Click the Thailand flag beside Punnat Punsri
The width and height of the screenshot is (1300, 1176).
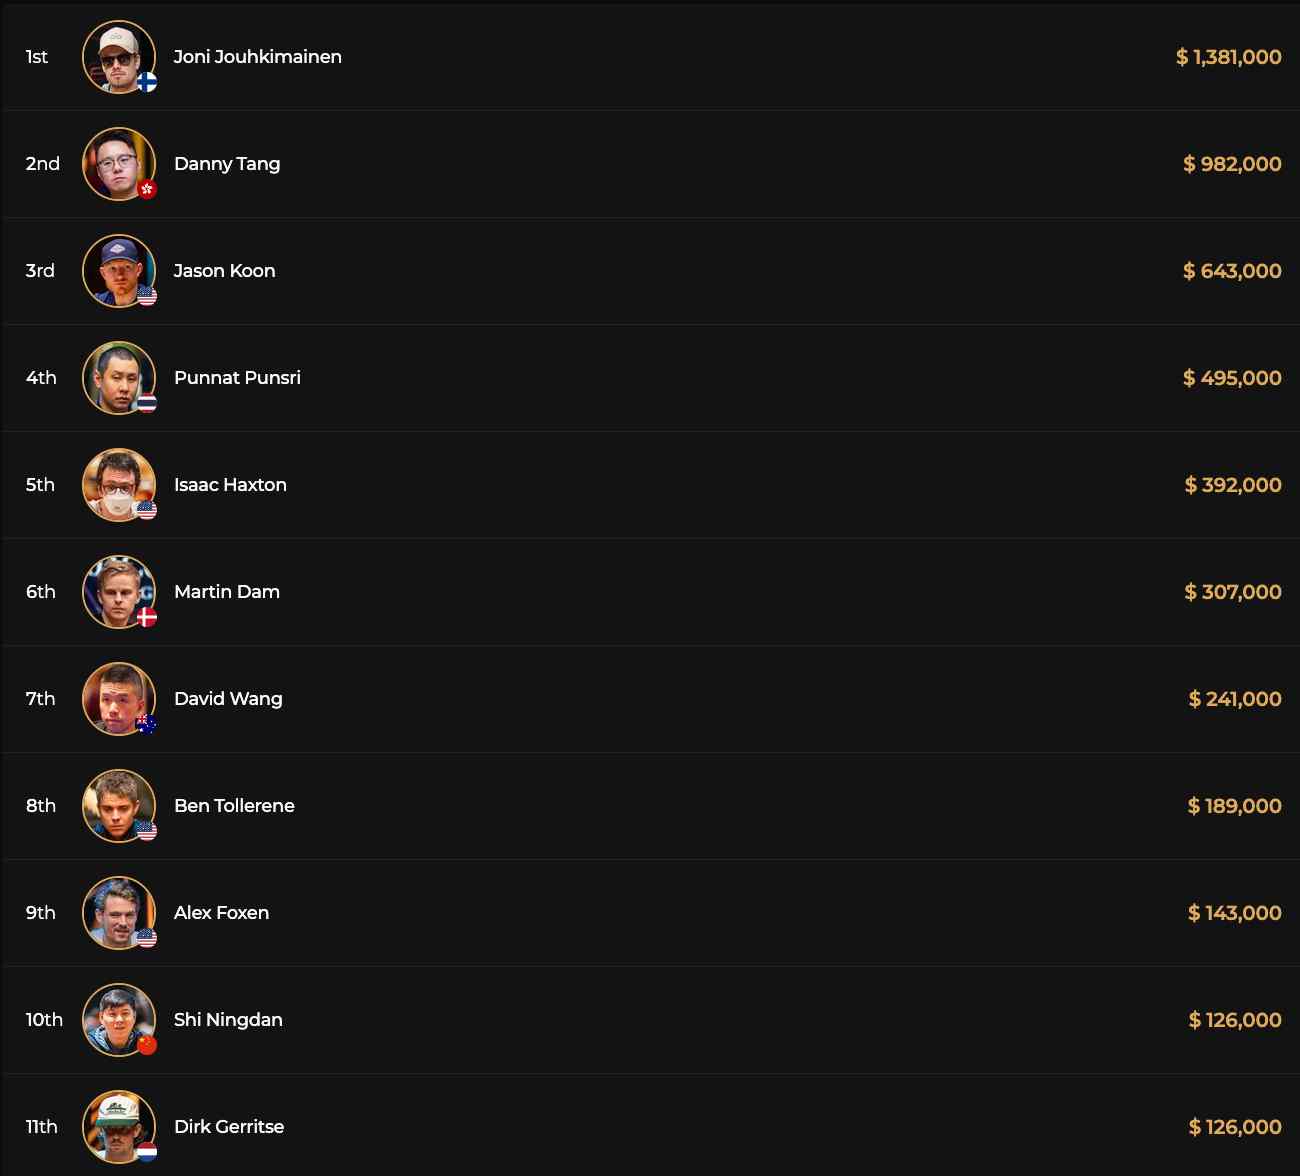pos(147,403)
